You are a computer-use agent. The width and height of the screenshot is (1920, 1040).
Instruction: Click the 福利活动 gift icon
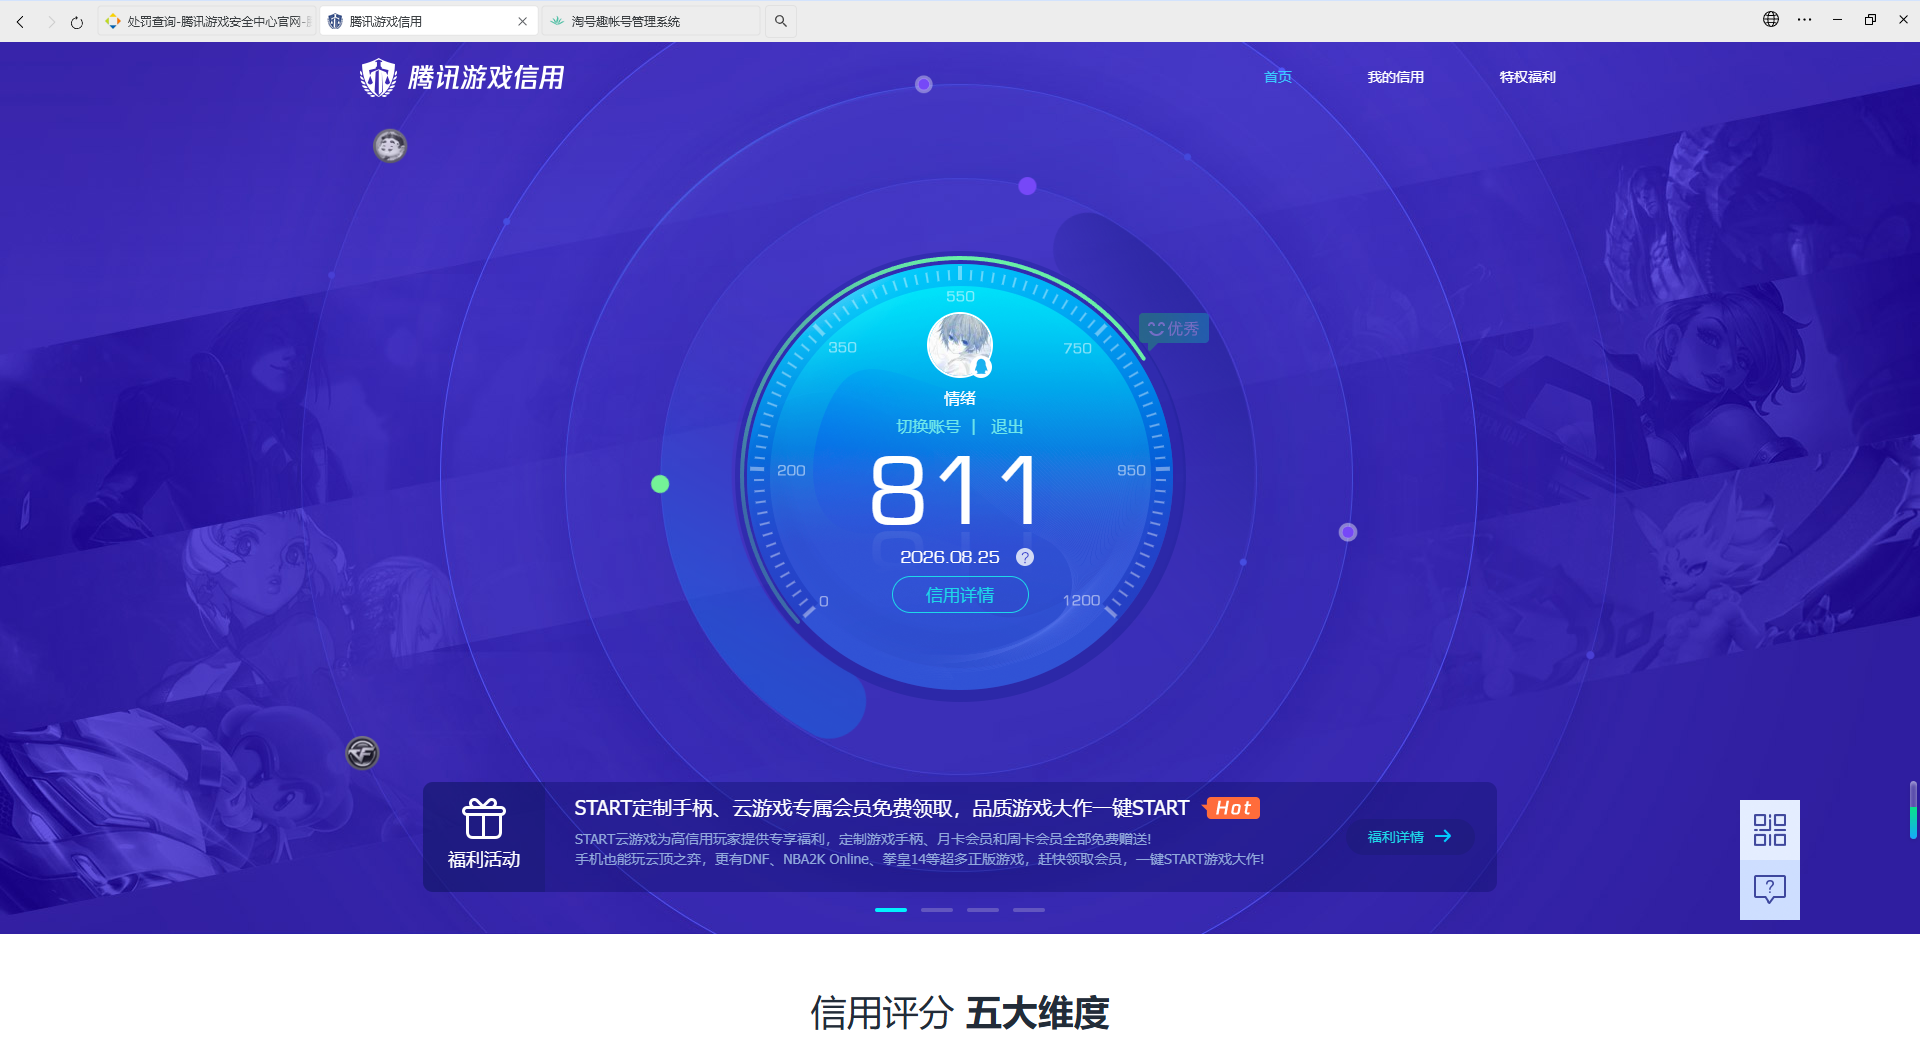pos(484,819)
